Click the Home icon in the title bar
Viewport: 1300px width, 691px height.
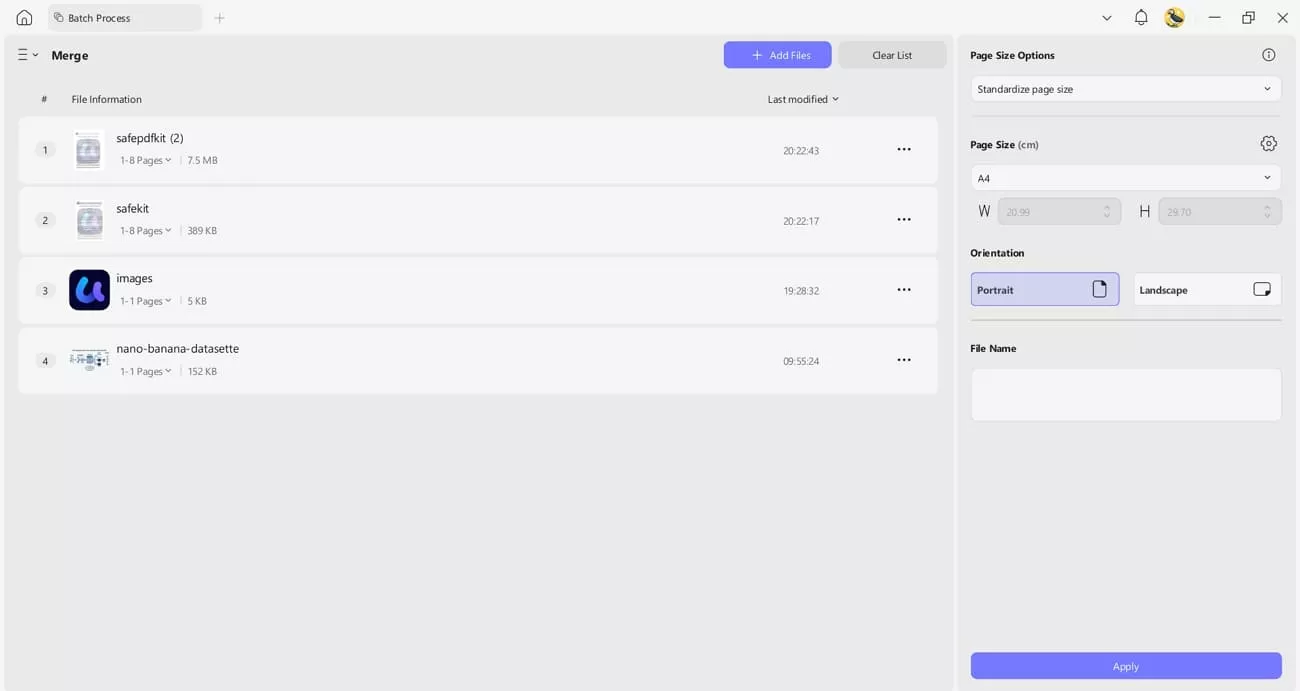[x=22, y=17]
